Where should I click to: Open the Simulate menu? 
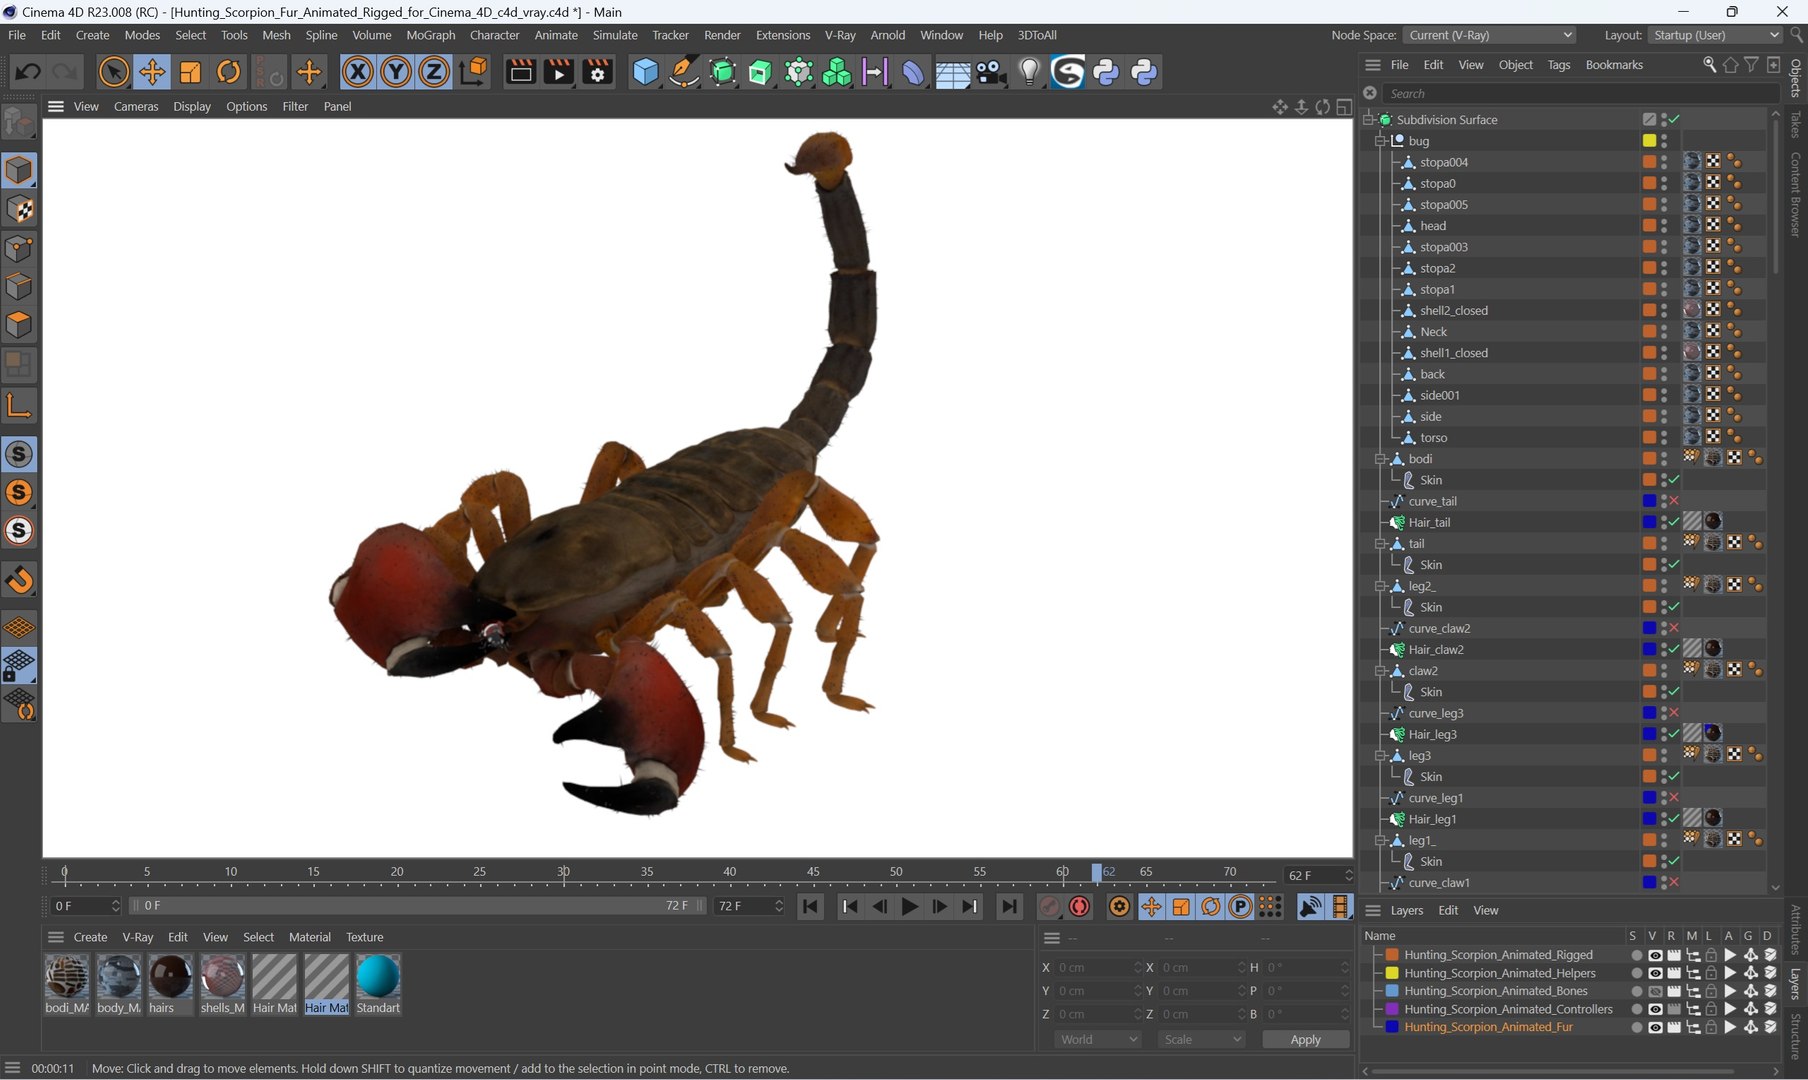[x=615, y=35]
